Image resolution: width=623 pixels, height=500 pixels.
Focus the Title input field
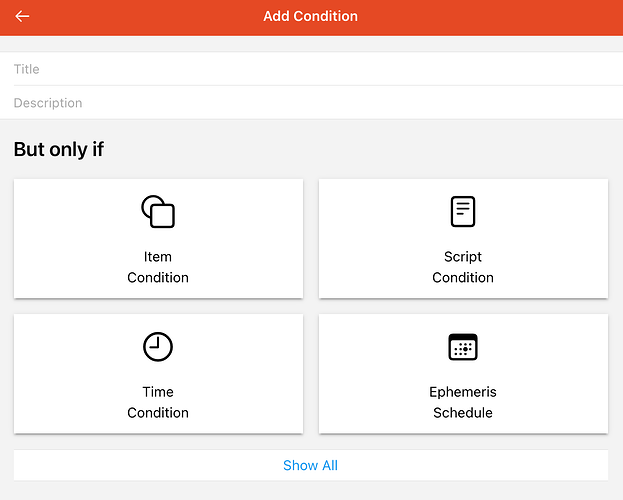[311, 69]
